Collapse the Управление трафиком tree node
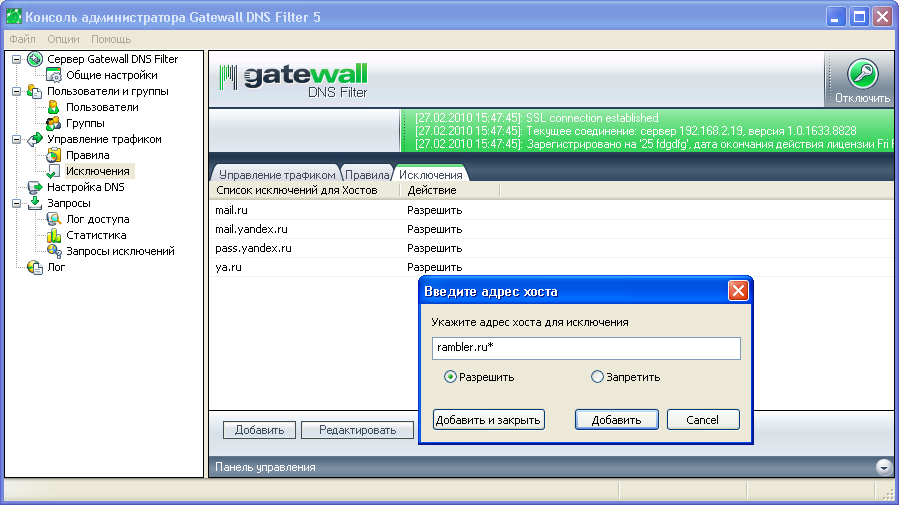Screen dimensions: 899x505 click(17, 139)
